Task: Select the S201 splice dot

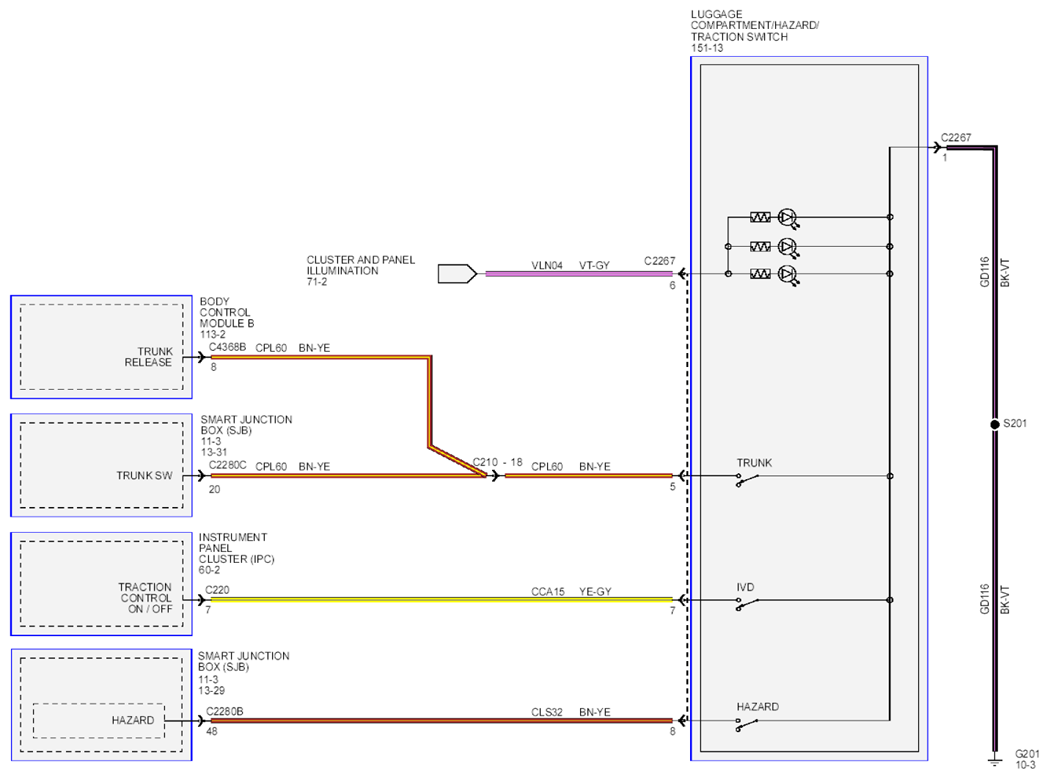Action: click(x=995, y=424)
